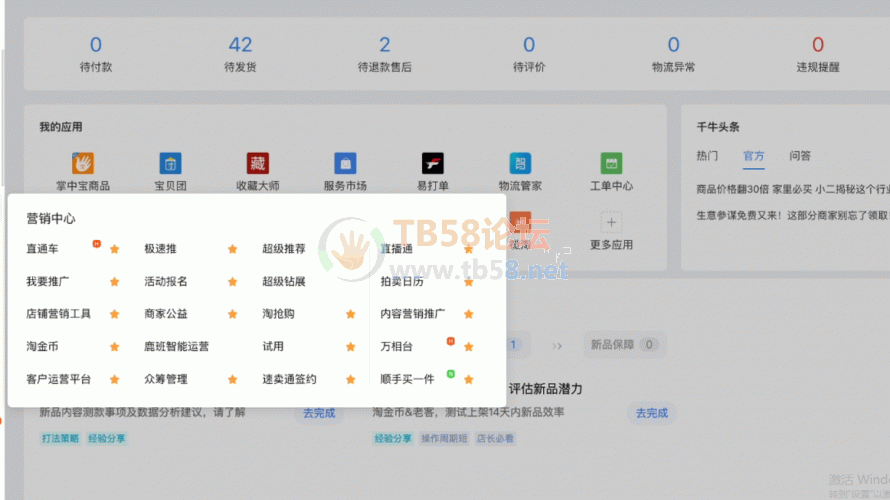Toggle the favorite star next to 店铺营销工具
The height and width of the screenshot is (500, 890).
pos(115,314)
